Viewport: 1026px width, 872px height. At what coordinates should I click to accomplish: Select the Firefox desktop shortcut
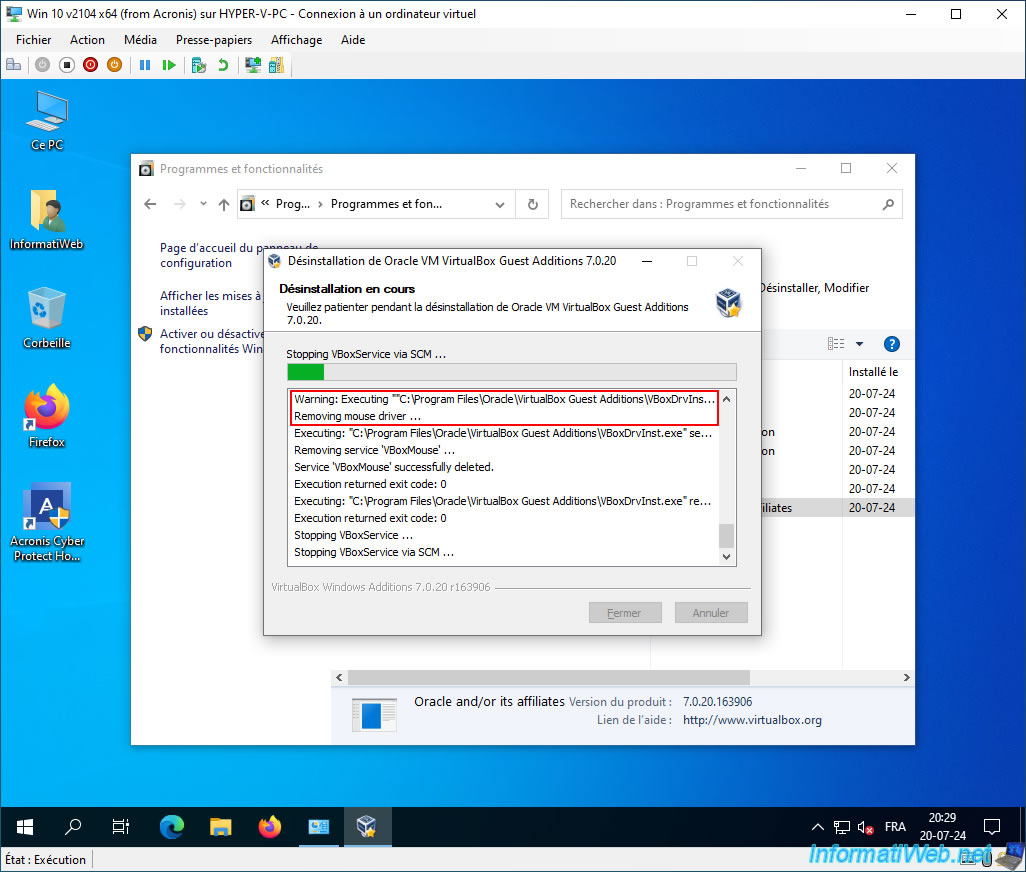(47, 416)
